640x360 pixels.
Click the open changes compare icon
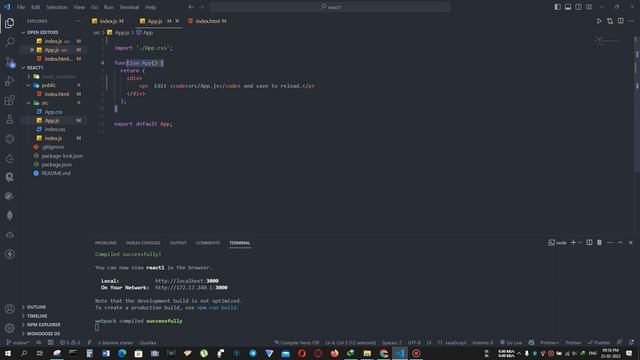(x=610, y=21)
